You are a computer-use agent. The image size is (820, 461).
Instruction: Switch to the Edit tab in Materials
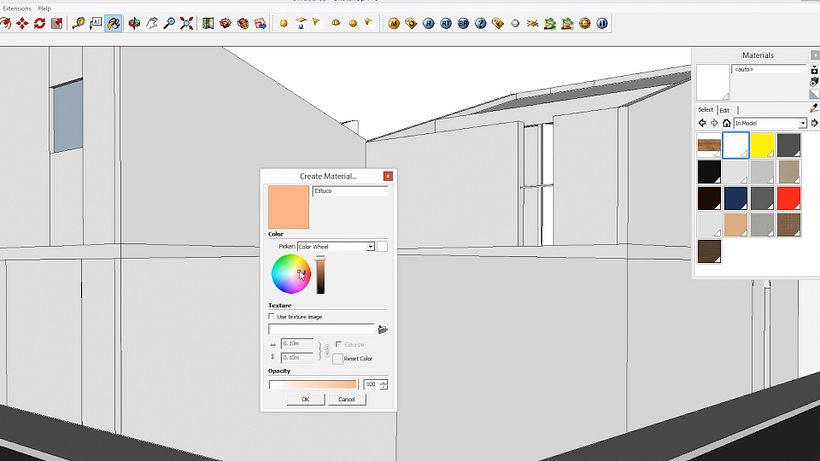(724, 110)
